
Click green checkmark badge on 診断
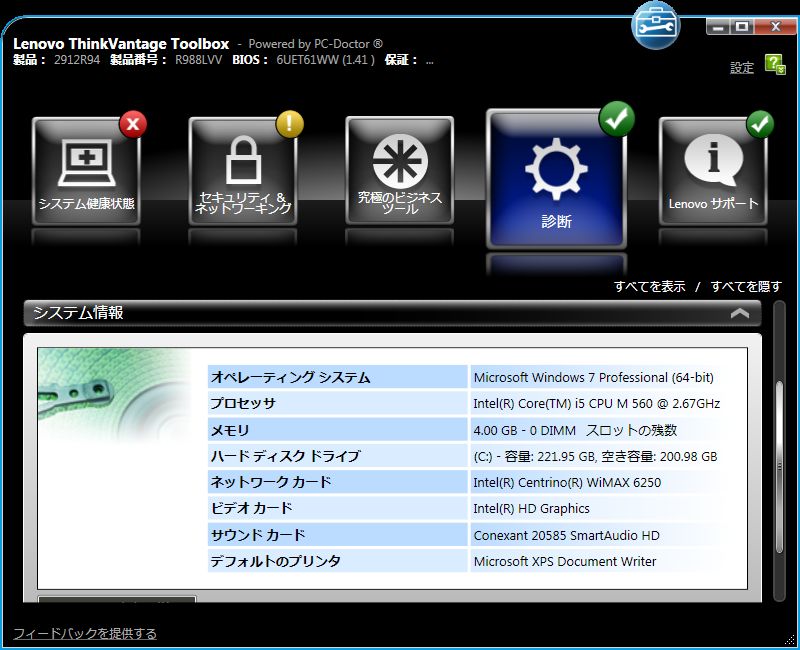click(x=617, y=119)
